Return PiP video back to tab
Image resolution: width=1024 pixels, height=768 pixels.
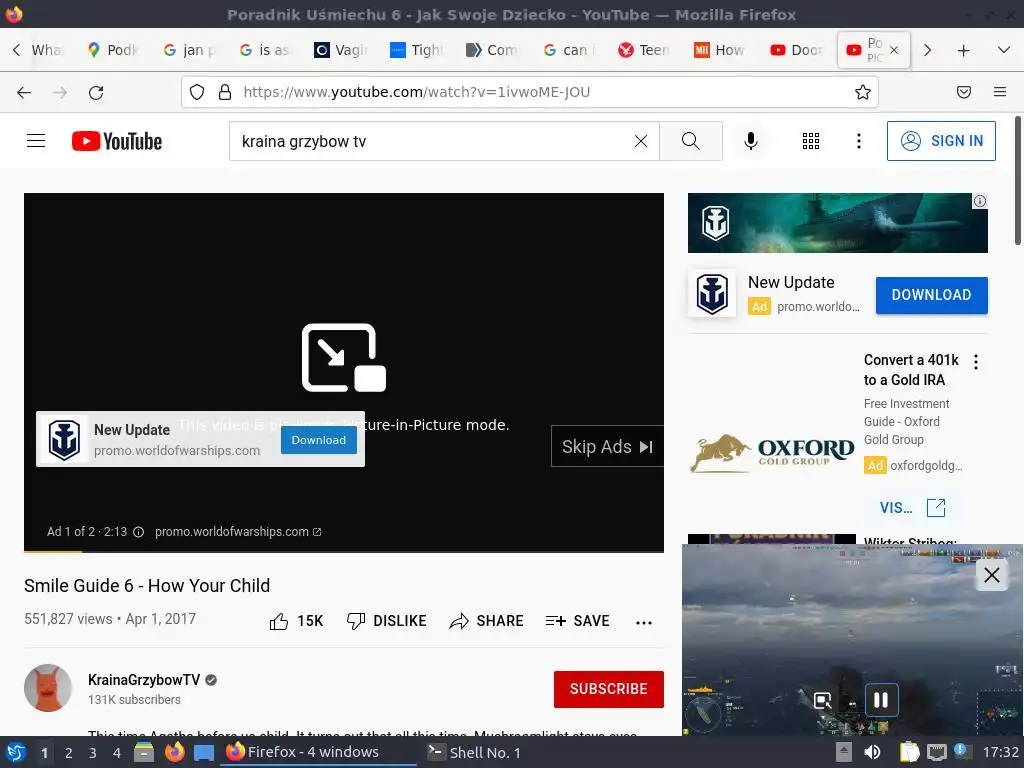coord(823,701)
